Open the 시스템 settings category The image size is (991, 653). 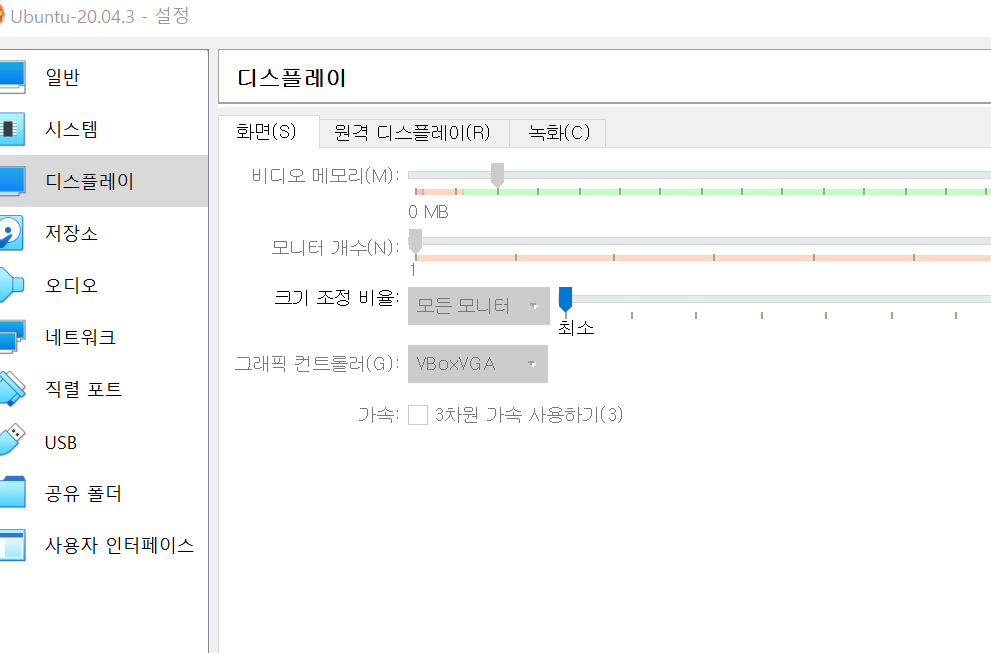coord(104,129)
